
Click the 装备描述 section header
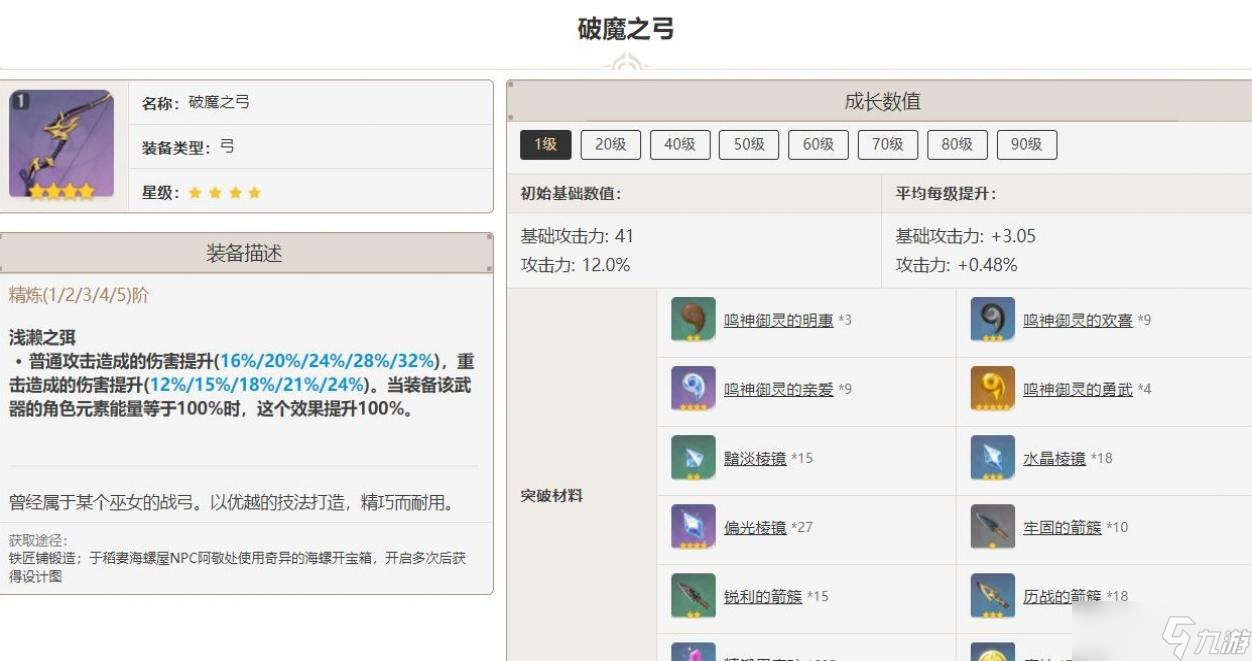[x=245, y=253]
